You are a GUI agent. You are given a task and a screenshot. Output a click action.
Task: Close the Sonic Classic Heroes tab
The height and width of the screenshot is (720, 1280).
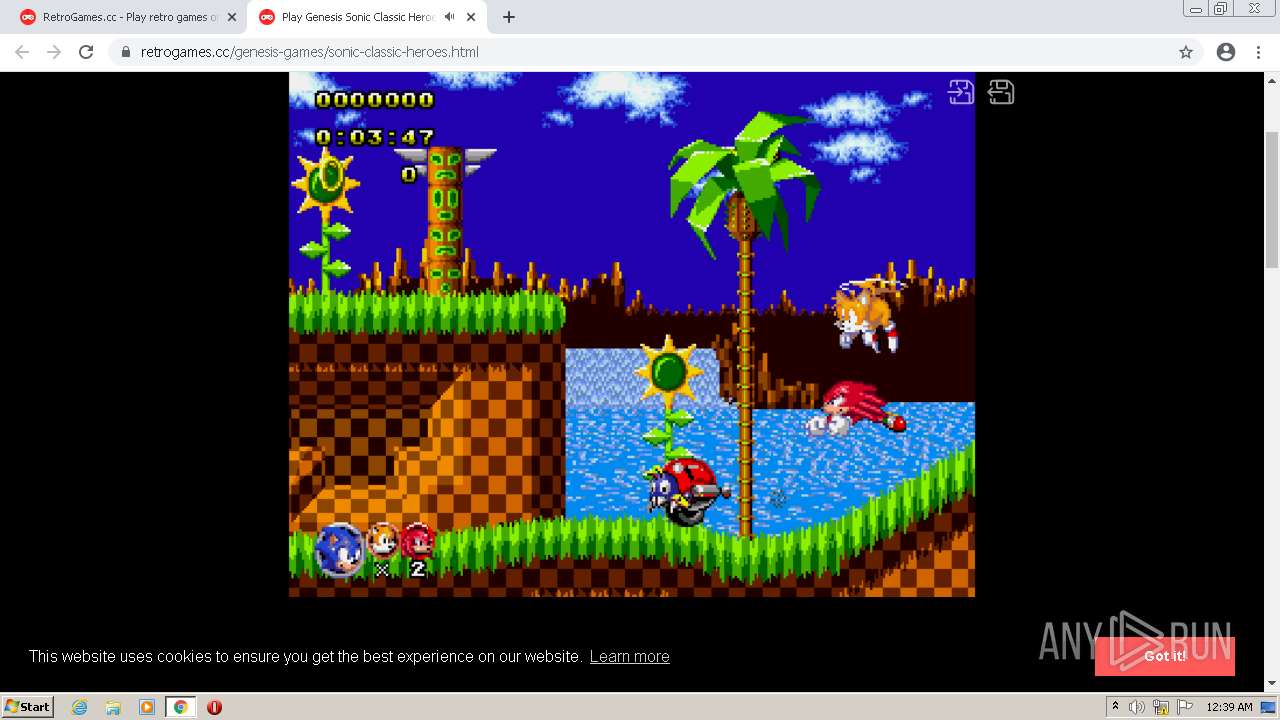[x=471, y=17]
